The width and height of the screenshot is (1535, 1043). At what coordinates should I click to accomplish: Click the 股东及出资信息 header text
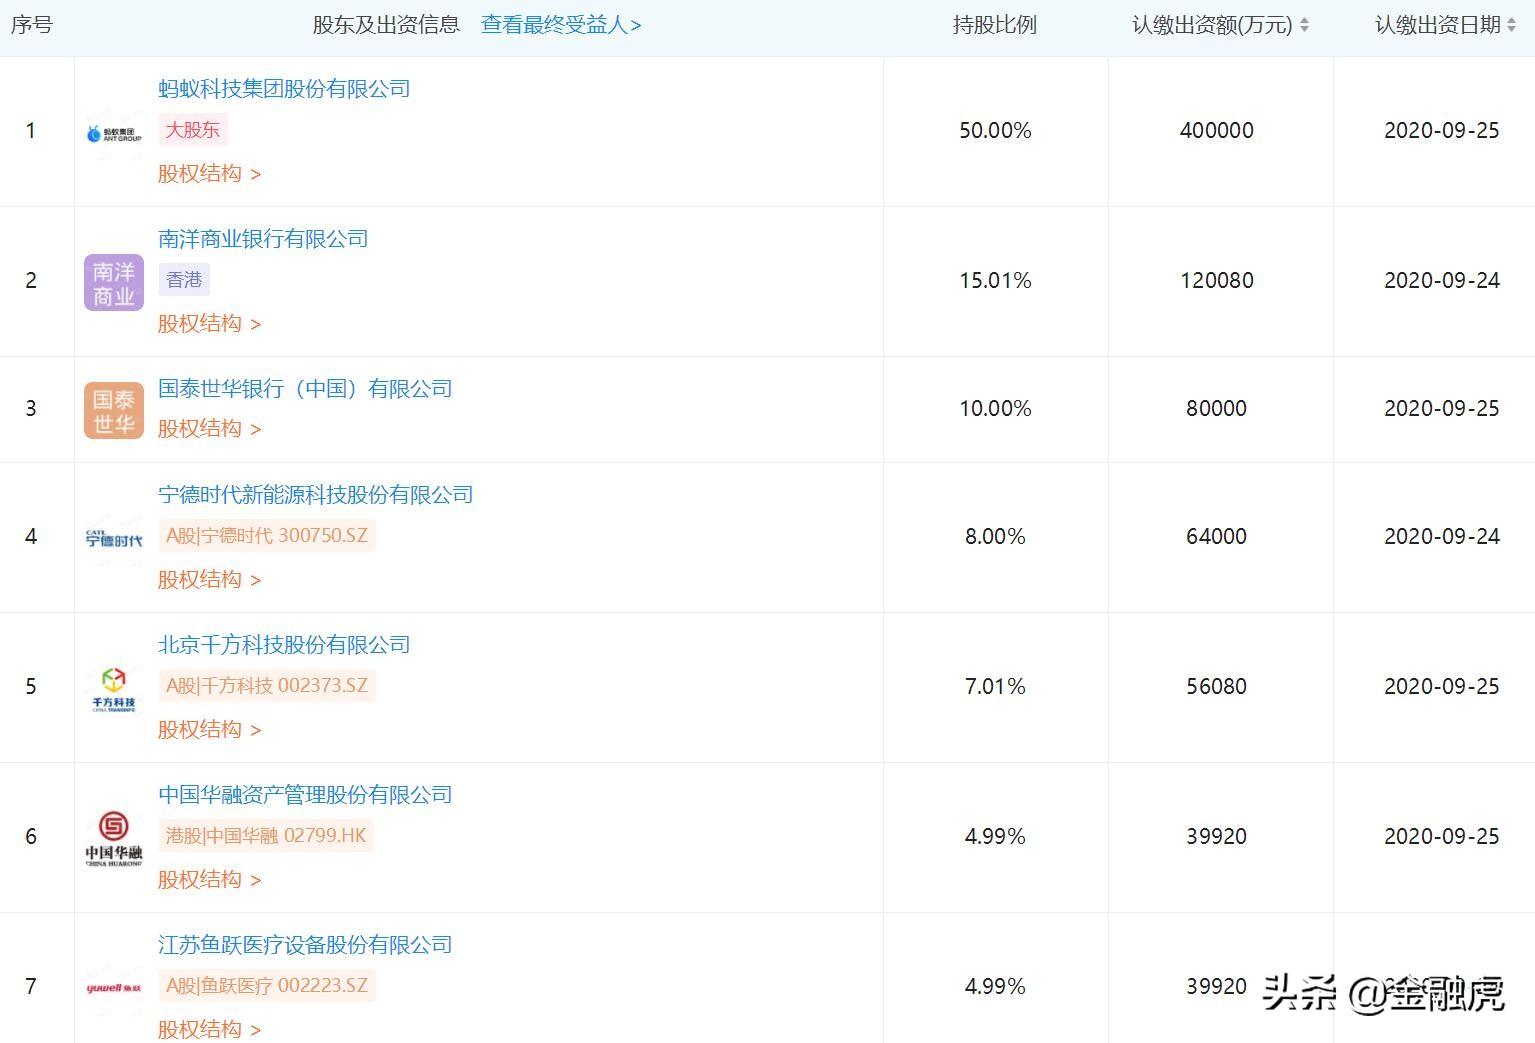click(386, 25)
